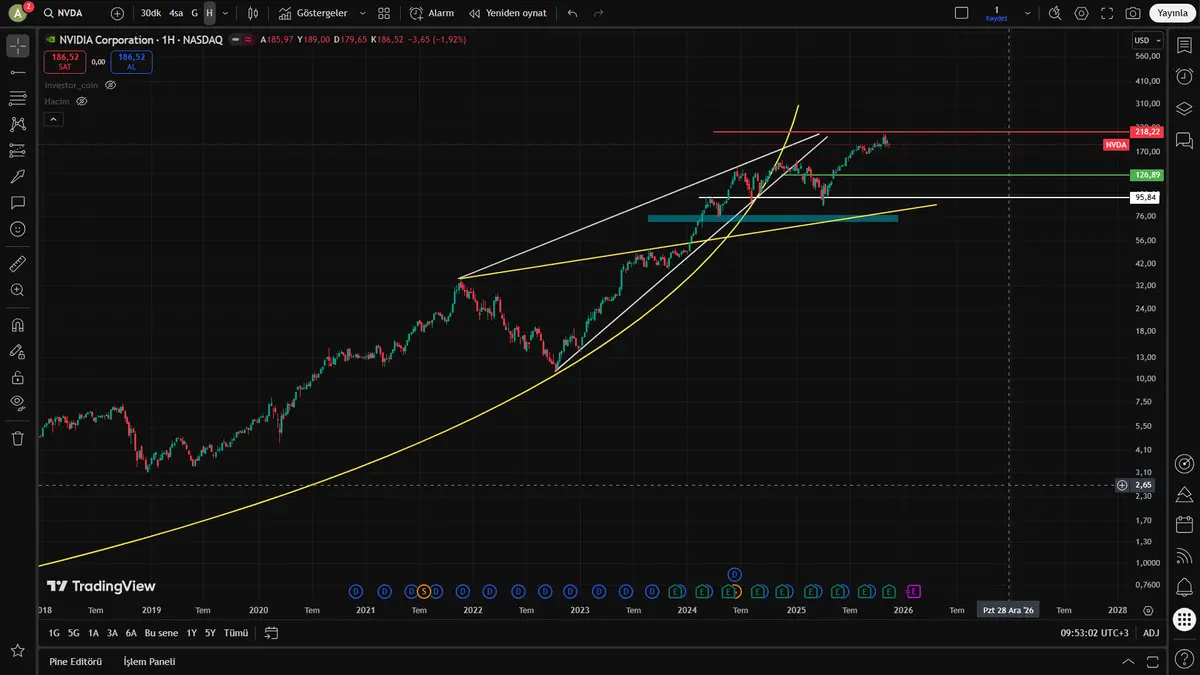Start Yeniden oynat bar replay
Screen dimensions: 1200x675
[x=508, y=13]
